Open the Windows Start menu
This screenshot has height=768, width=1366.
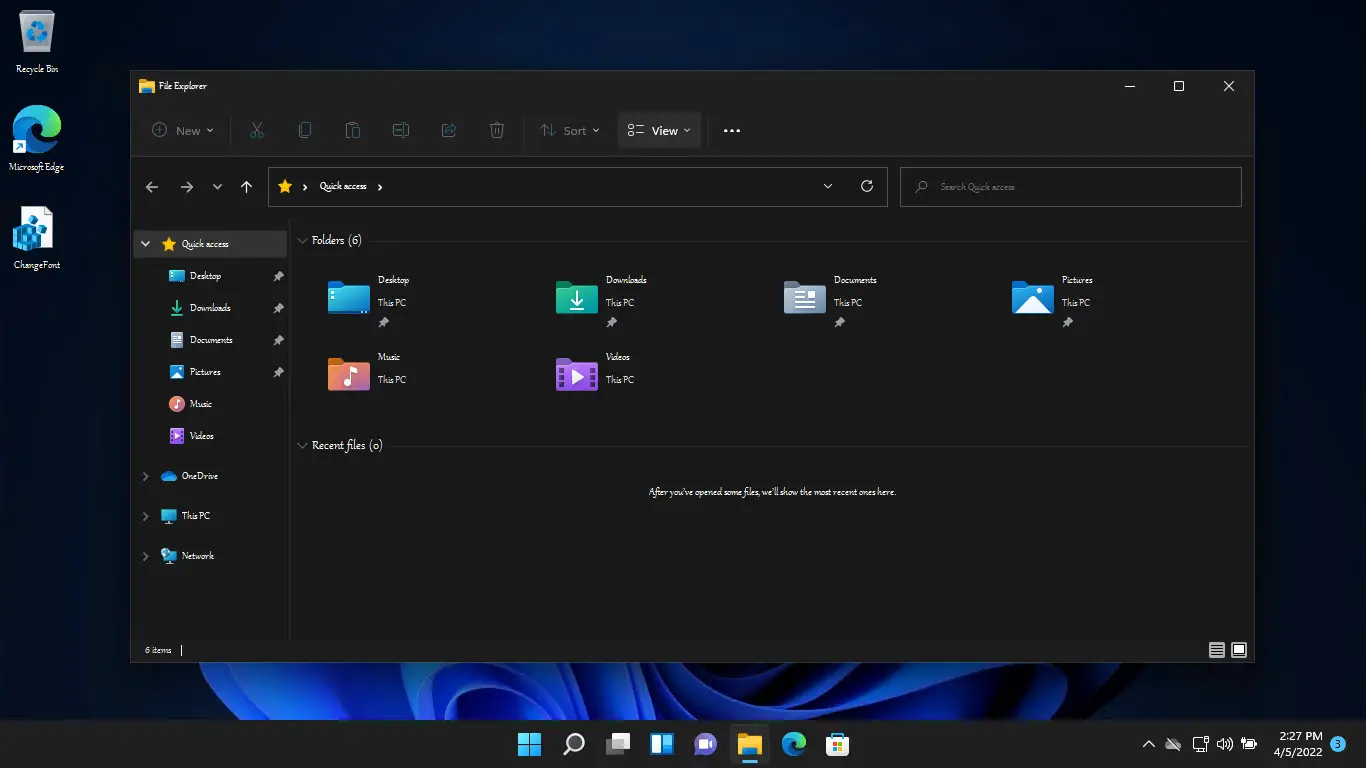click(x=529, y=744)
